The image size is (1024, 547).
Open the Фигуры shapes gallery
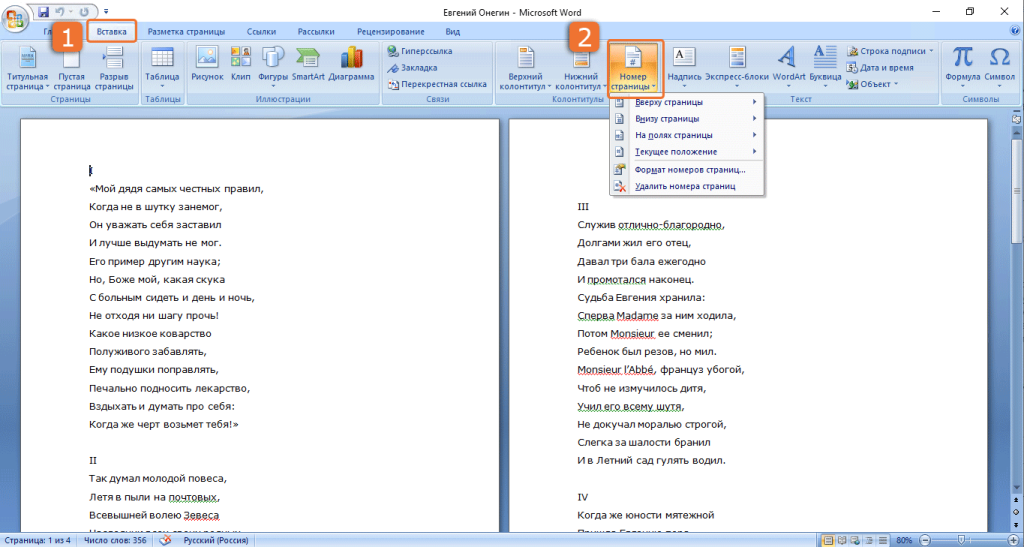coord(272,67)
